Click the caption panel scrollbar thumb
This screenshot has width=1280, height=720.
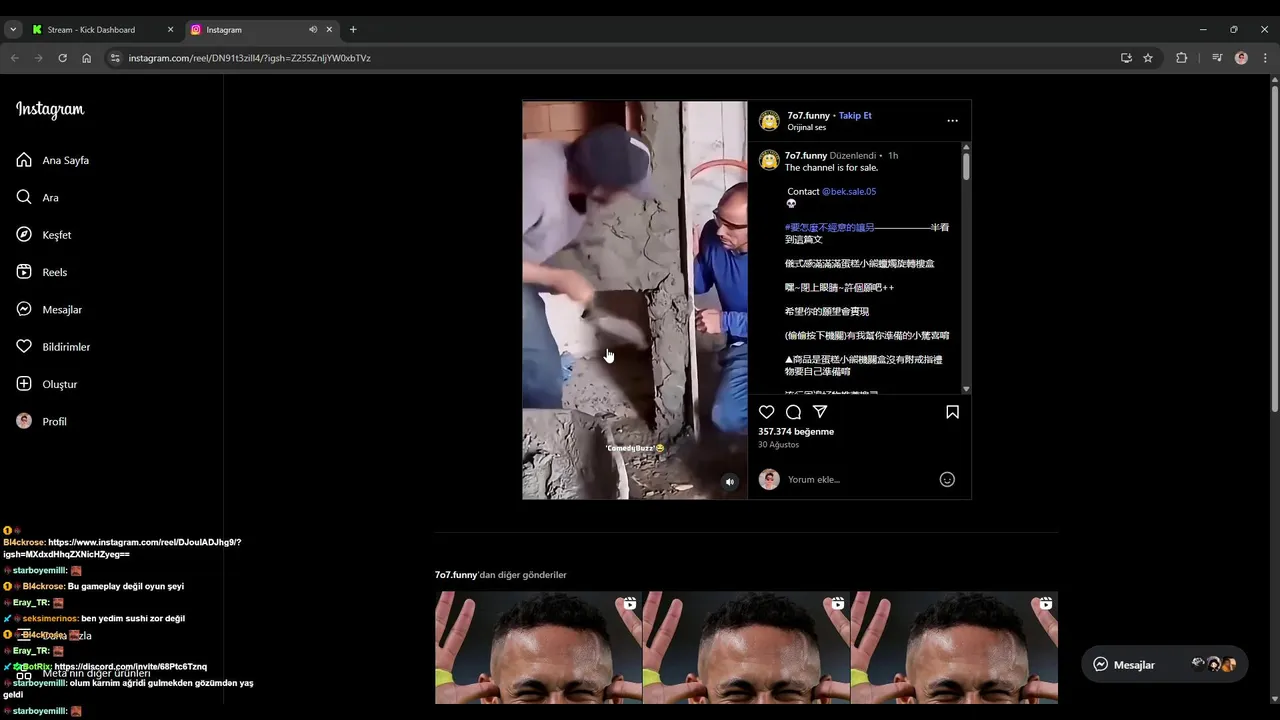[x=966, y=165]
